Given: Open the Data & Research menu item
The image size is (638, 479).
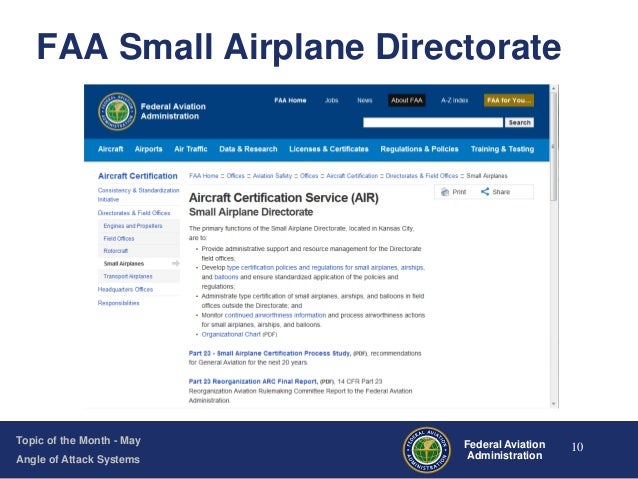Looking at the screenshot, I should [x=248, y=149].
